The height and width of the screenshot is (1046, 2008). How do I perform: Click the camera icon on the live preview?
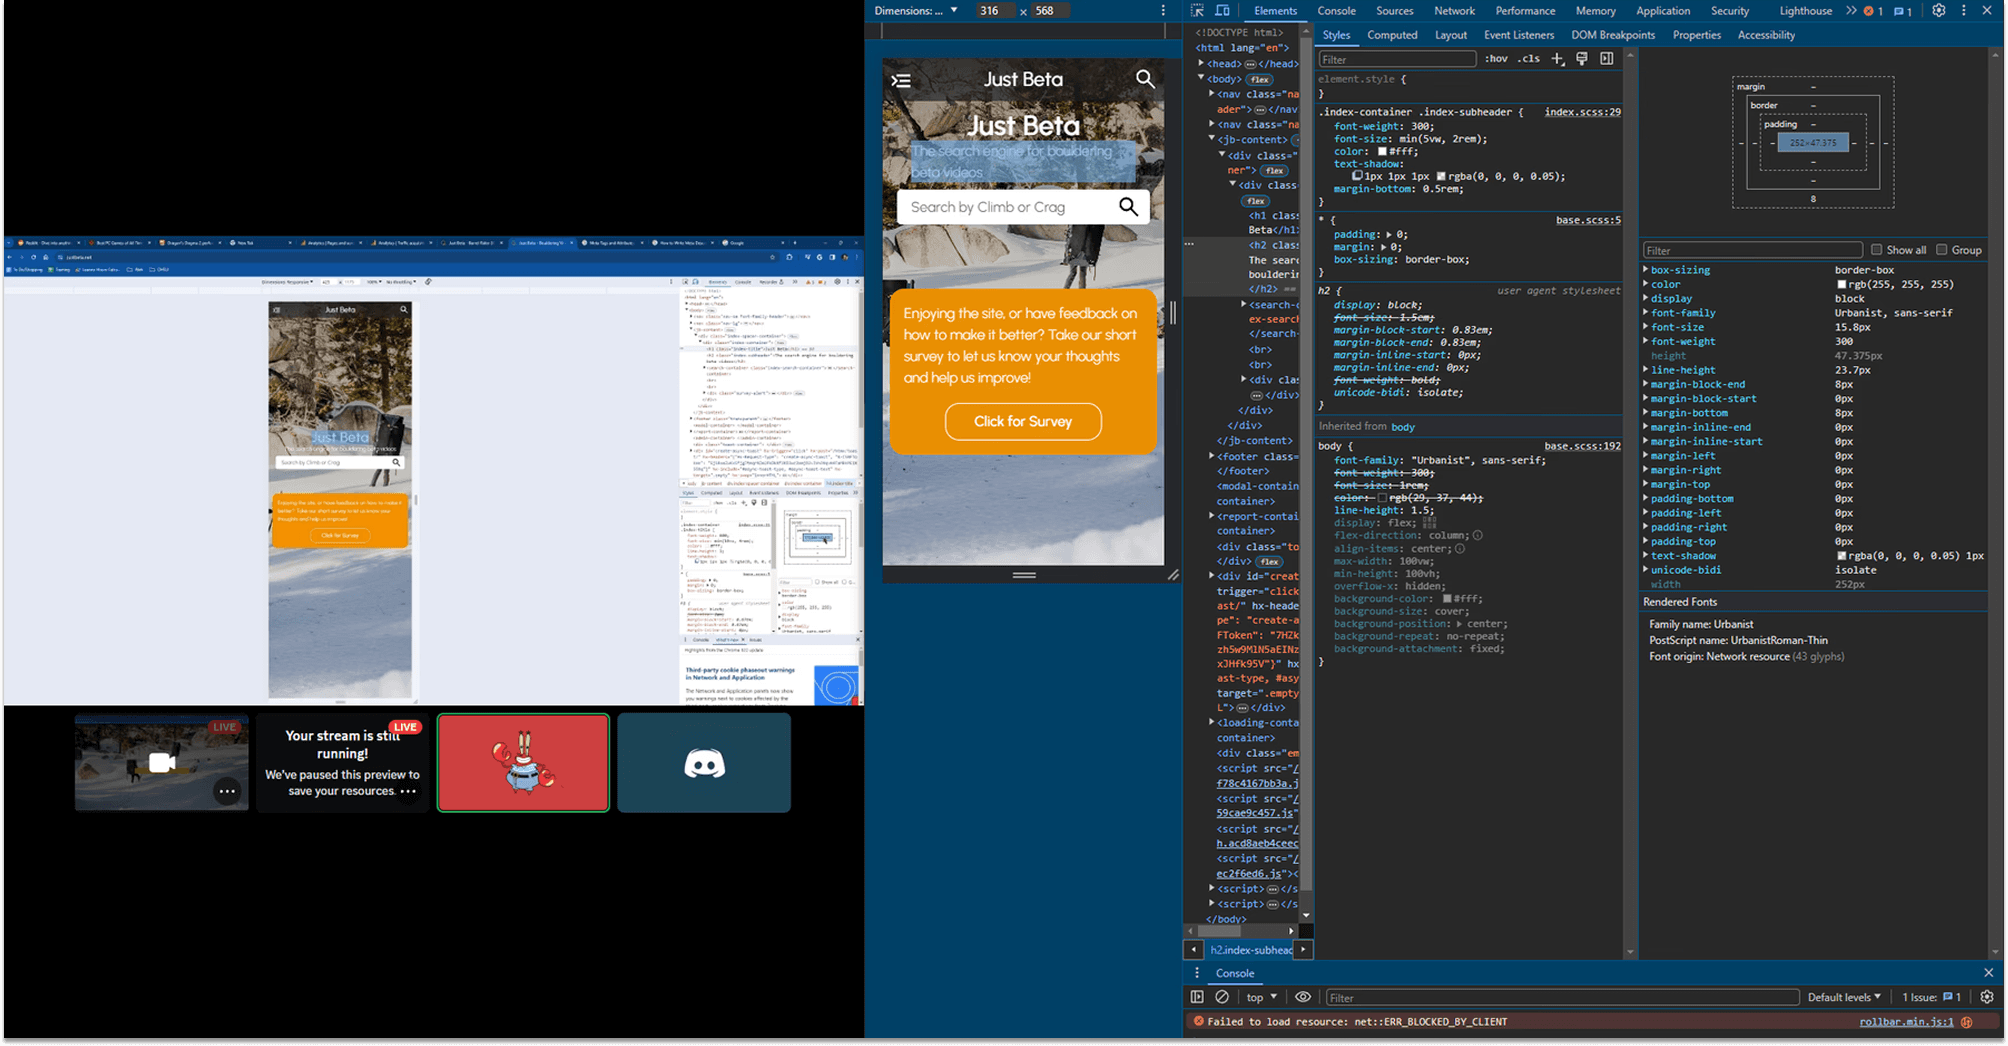[162, 763]
